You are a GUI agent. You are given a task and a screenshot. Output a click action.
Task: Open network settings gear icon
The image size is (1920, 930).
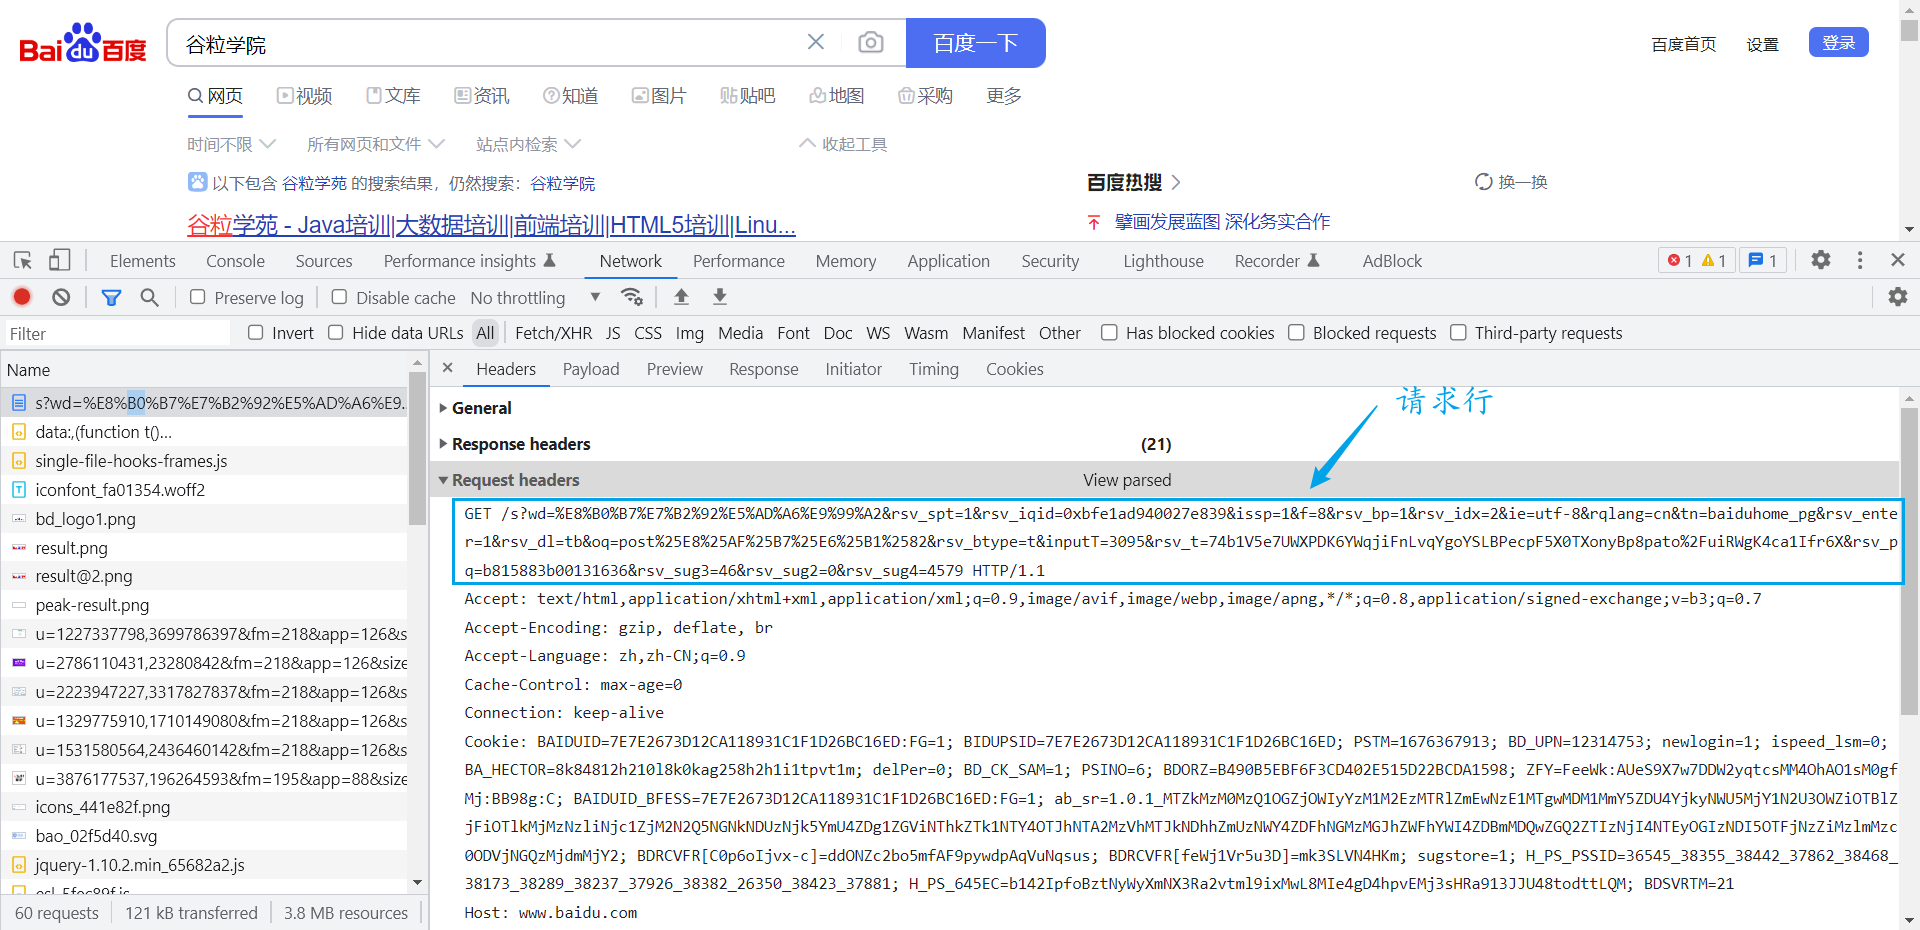pyautogui.click(x=1897, y=297)
